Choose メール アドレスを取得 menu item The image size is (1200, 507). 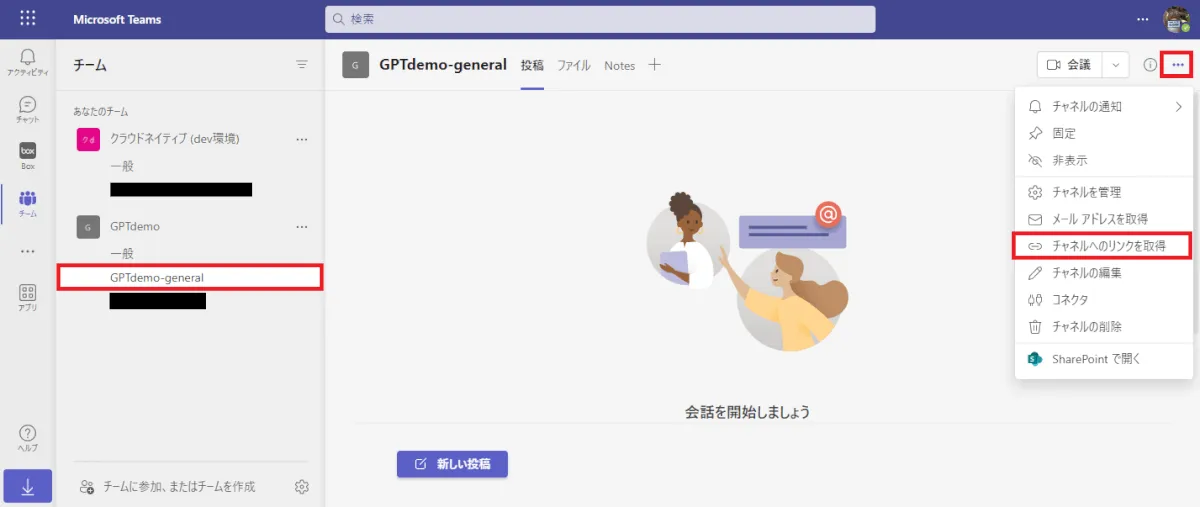pos(1104,219)
